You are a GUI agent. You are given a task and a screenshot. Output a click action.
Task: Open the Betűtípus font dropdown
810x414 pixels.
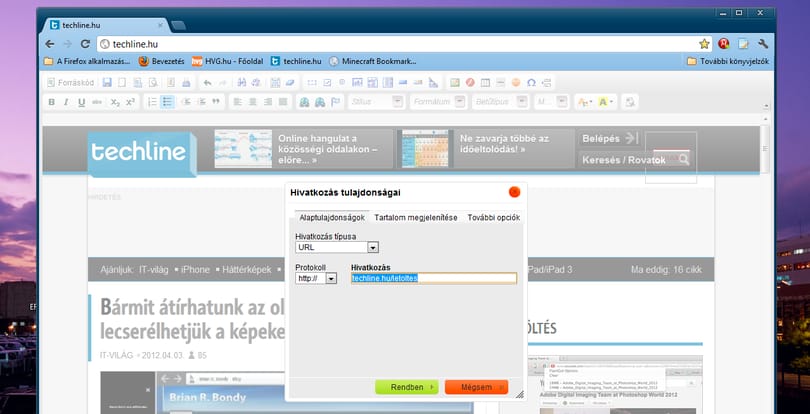point(500,102)
